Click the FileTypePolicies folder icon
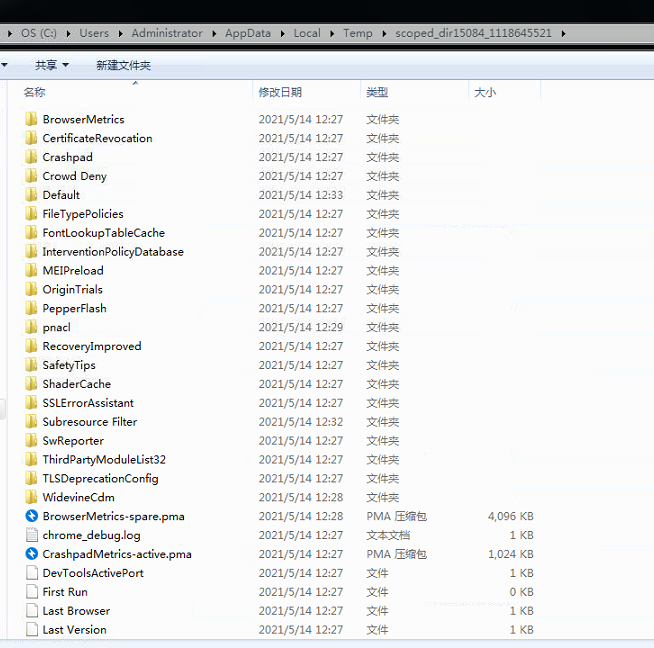 coord(31,213)
